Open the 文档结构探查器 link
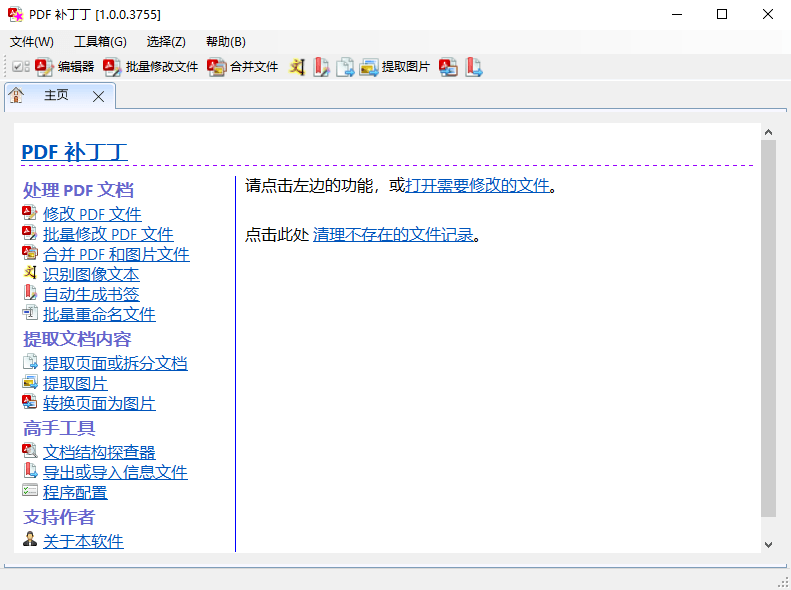 click(99, 452)
